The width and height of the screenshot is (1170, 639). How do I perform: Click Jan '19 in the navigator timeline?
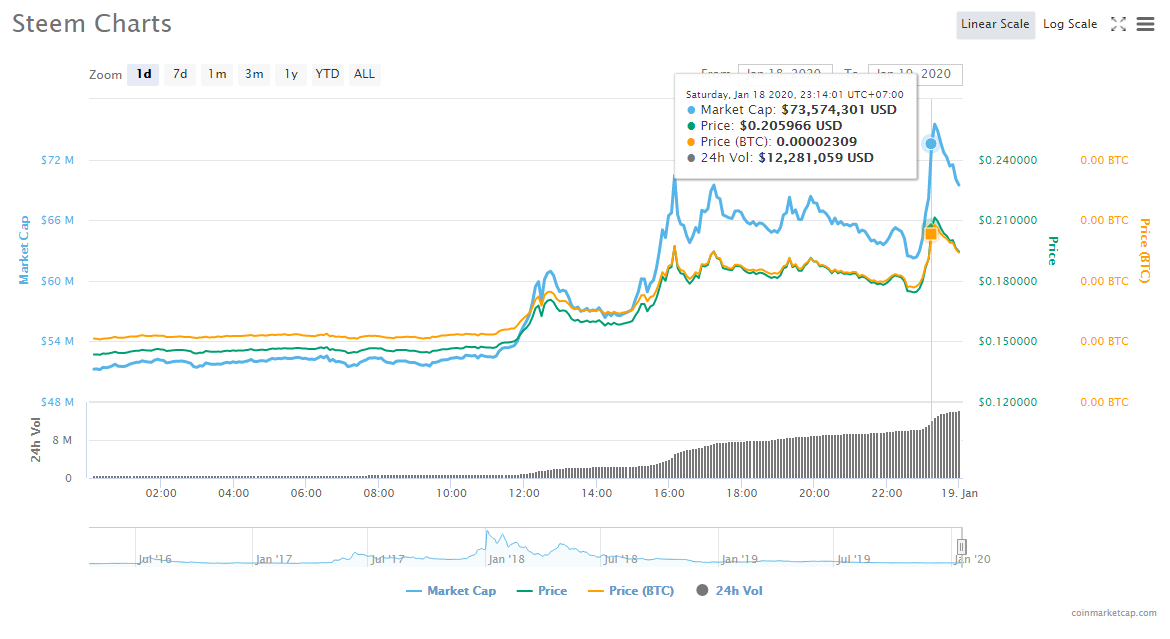pos(739,559)
